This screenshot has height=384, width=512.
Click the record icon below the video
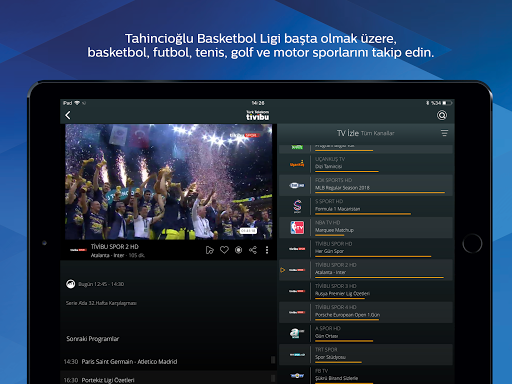[238, 250]
